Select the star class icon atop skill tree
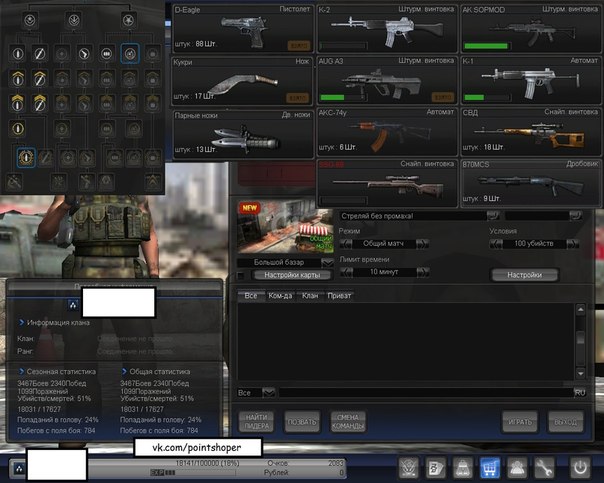This screenshot has height=483, width=604. pyautogui.click(x=128, y=20)
